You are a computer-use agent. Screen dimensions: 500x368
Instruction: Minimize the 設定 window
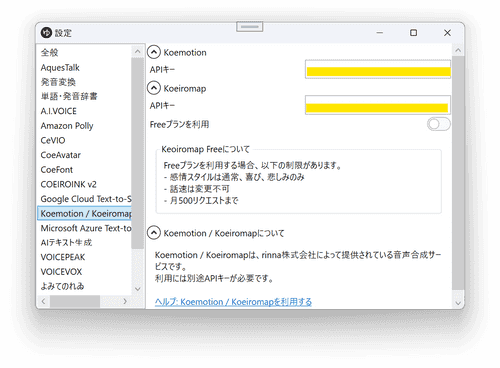pos(380,33)
